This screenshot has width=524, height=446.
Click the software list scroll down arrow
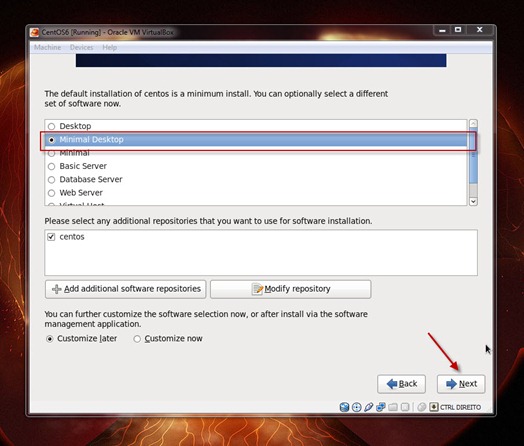[473, 201]
